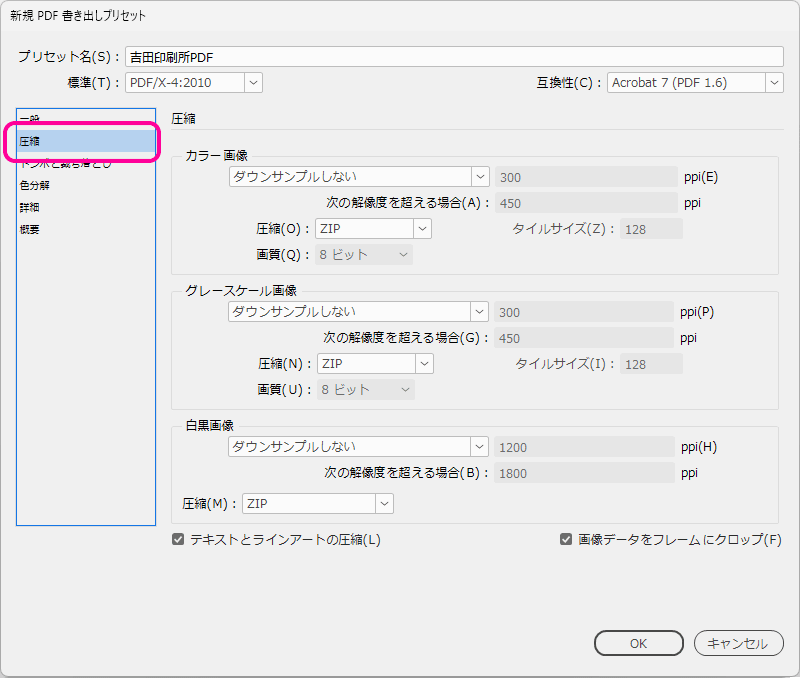Confirm the preset with the OK button
The image size is (800, 678).
(638, 643)
